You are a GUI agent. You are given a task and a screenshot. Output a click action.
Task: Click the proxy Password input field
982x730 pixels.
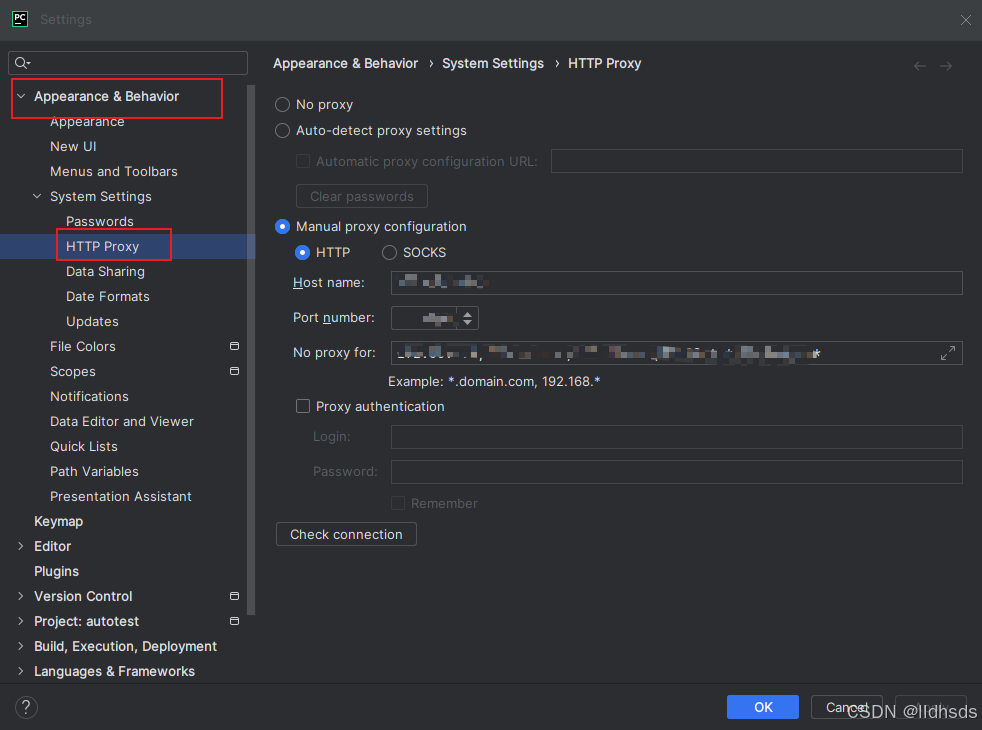(676, 472)
